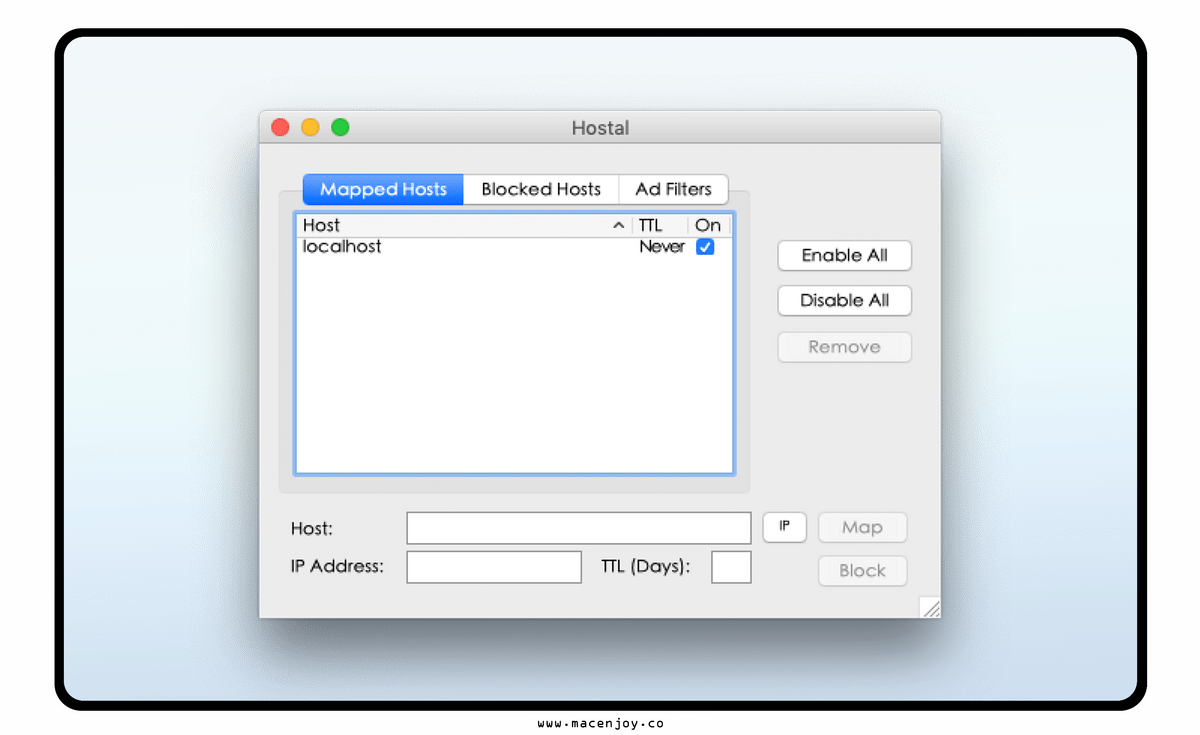This screenshot has width=1200, height=735.
Task: Sort the list by Host column header
Action: click(465, 226)
